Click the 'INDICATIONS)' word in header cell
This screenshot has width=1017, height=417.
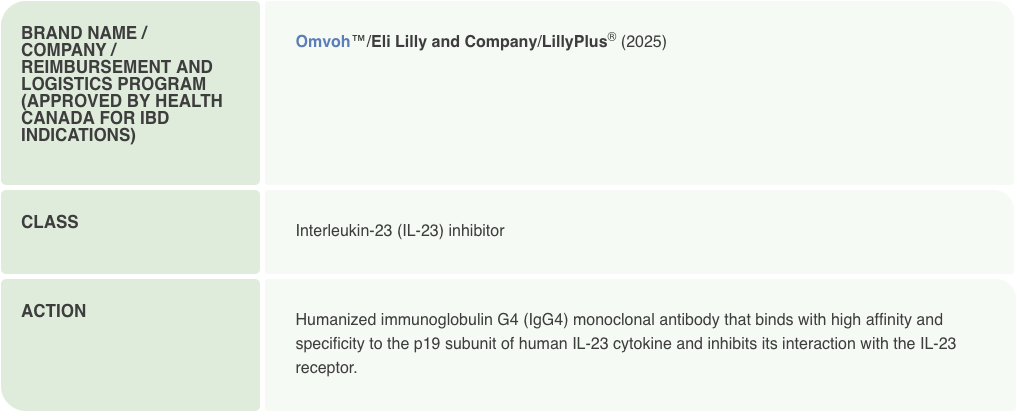[x=78, y=135]
